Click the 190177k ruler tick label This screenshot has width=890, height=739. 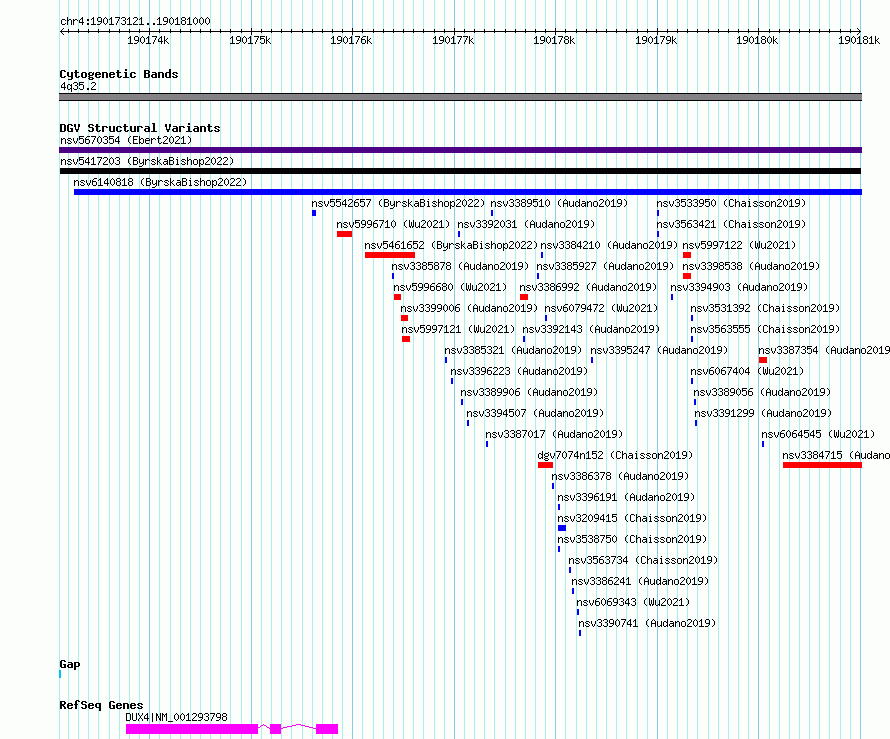pyautogui.click(x=453, y=40)
